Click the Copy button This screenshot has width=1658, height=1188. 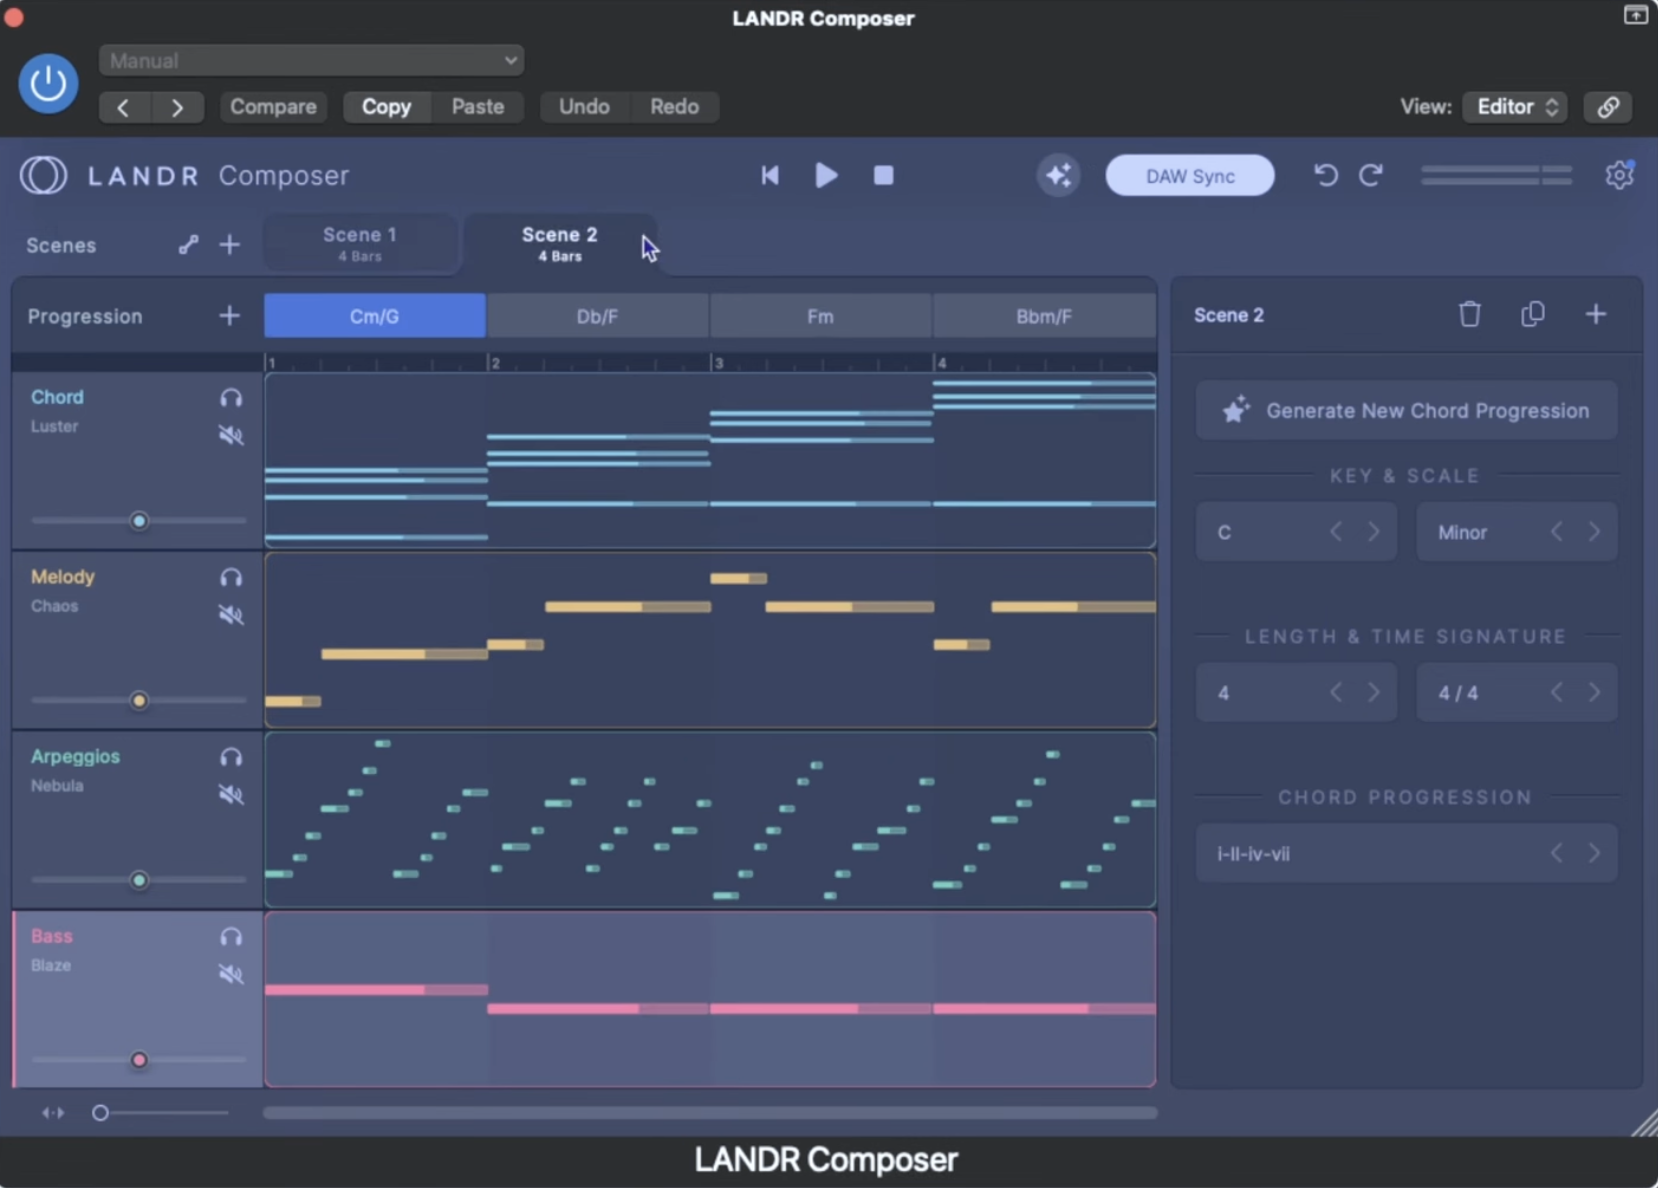click(386, 107)
